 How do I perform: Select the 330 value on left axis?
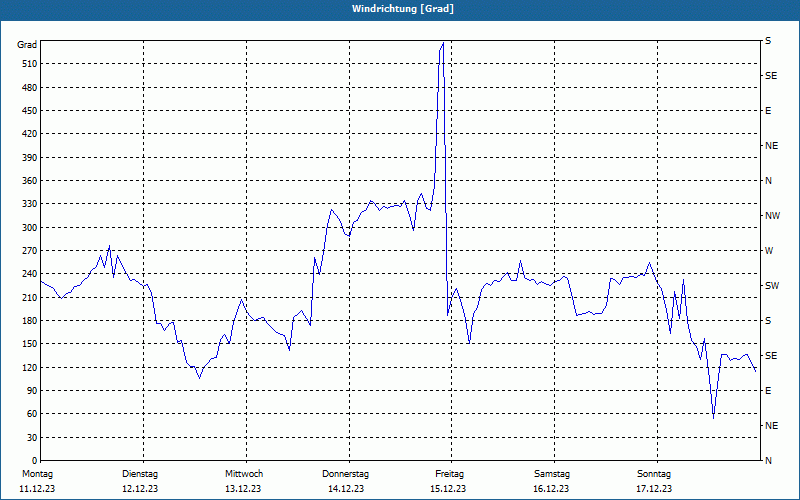click(30, 204)
